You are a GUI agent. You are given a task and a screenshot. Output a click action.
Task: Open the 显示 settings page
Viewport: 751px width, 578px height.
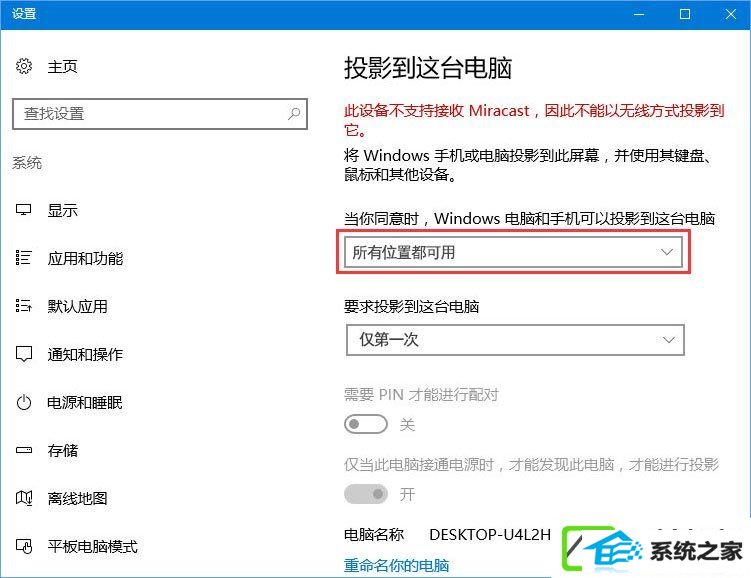tap(62, 210)
